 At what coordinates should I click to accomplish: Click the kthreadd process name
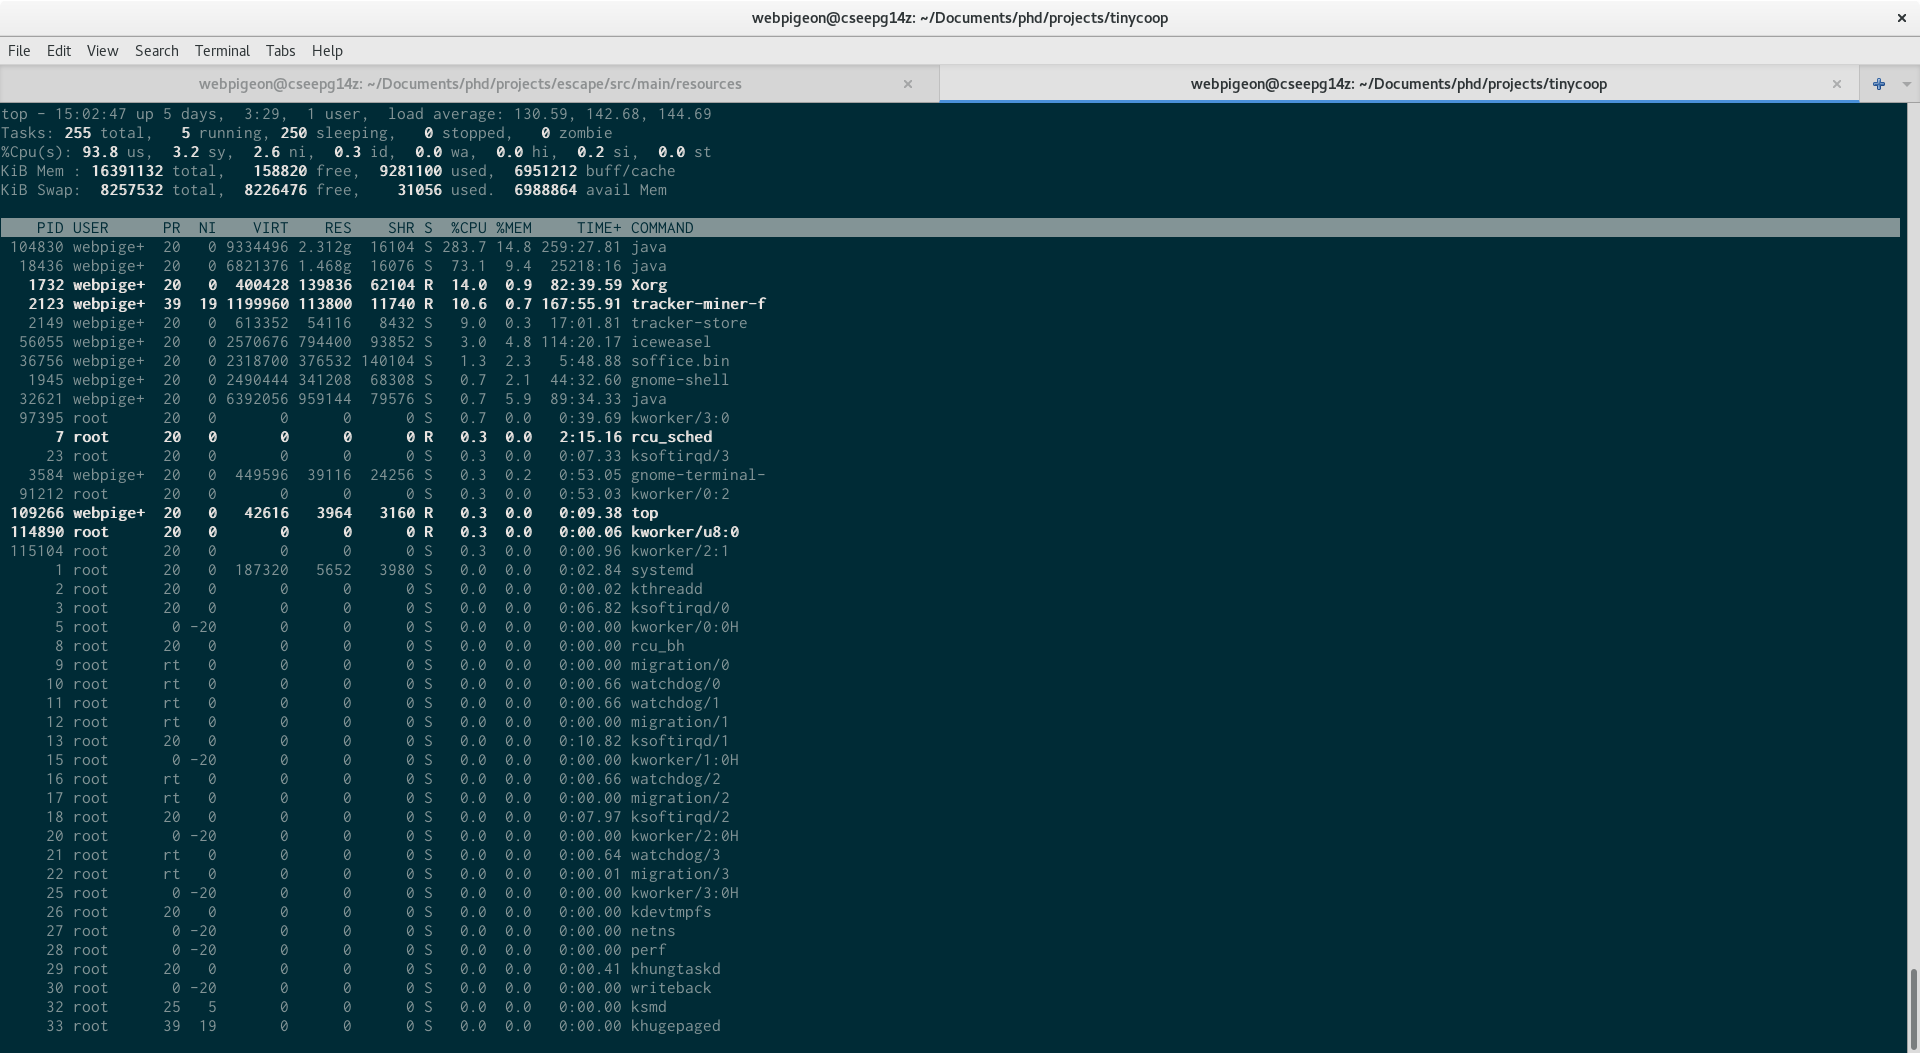coord(666,589)
